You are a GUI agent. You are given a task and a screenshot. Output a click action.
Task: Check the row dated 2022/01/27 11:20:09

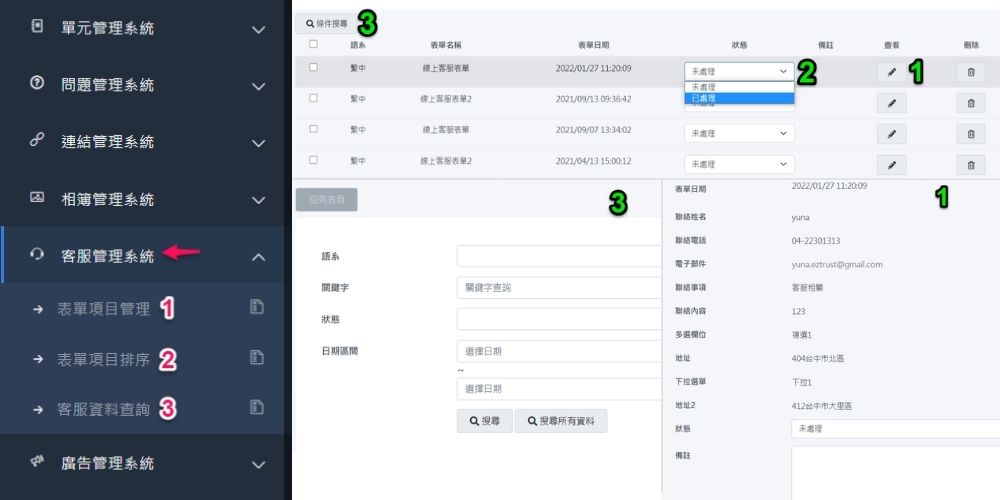[313, 67]
